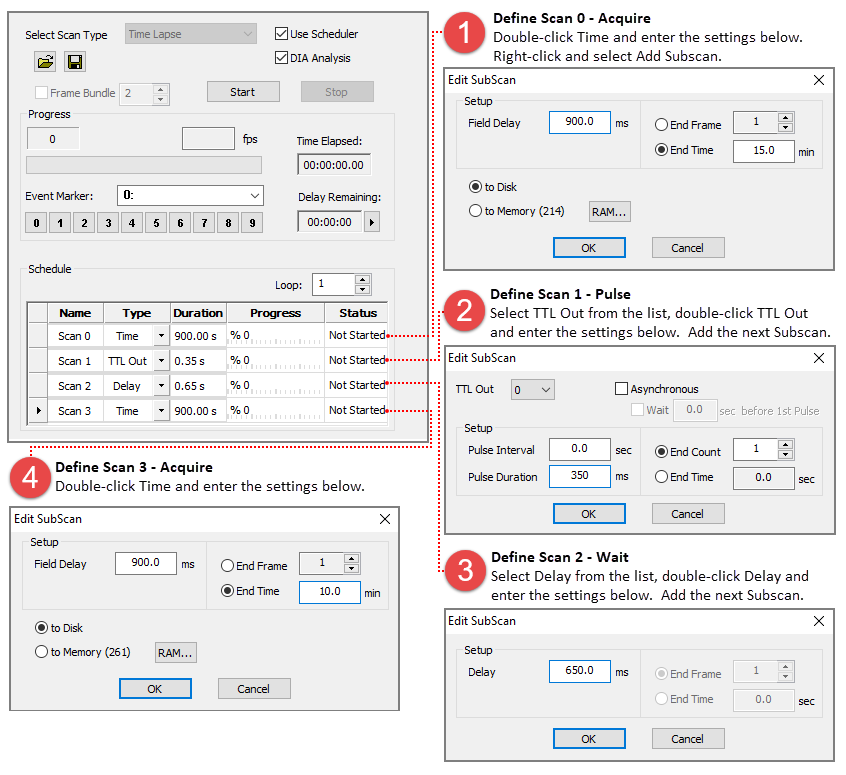
Task: Click event marker button 9
Action: tap(252, 223)
